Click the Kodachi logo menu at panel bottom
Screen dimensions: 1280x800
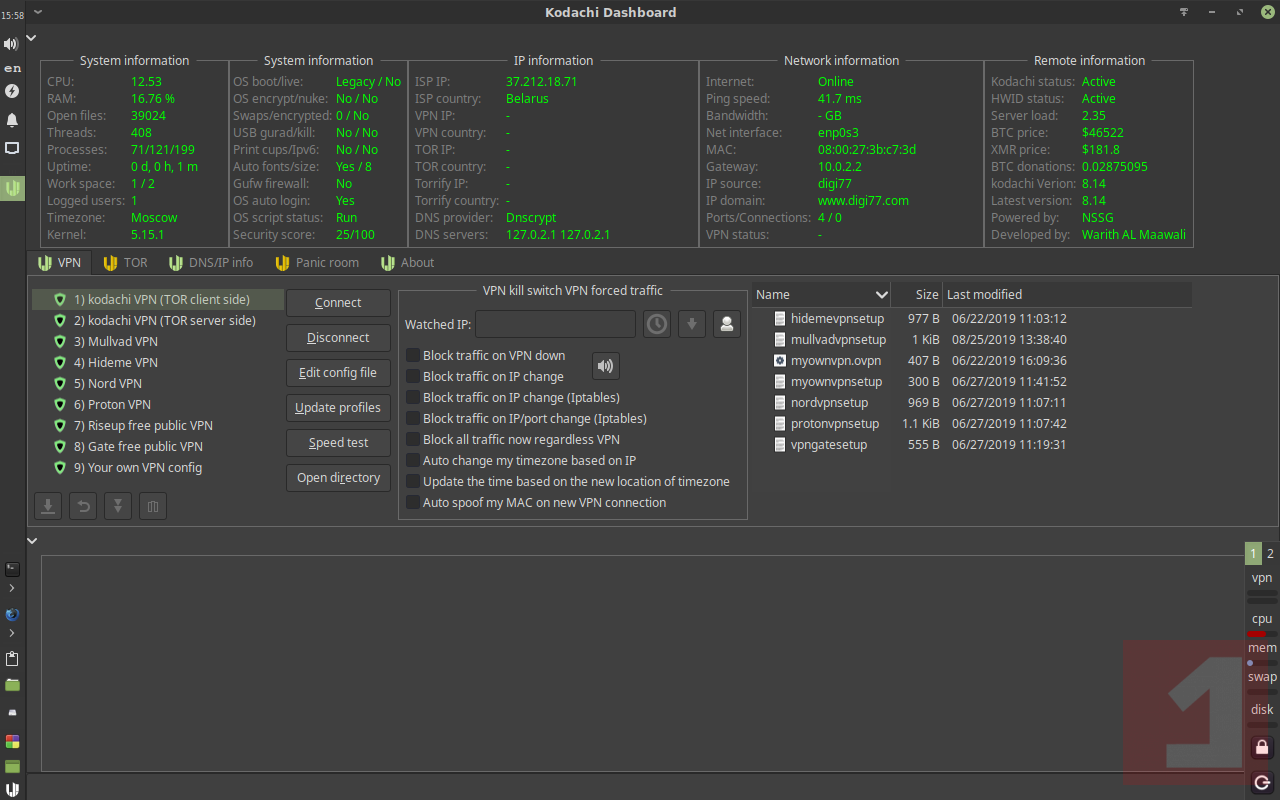(x=12, y=789)
